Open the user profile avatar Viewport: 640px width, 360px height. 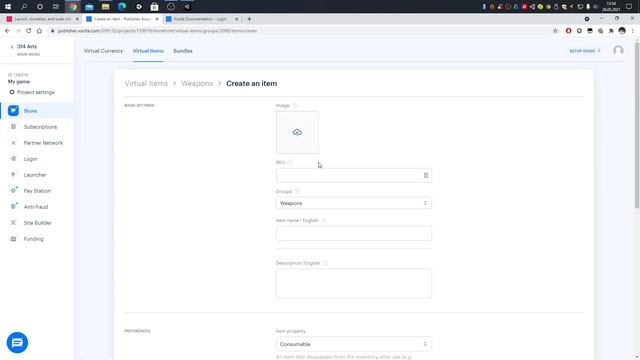tap(618, 51)
